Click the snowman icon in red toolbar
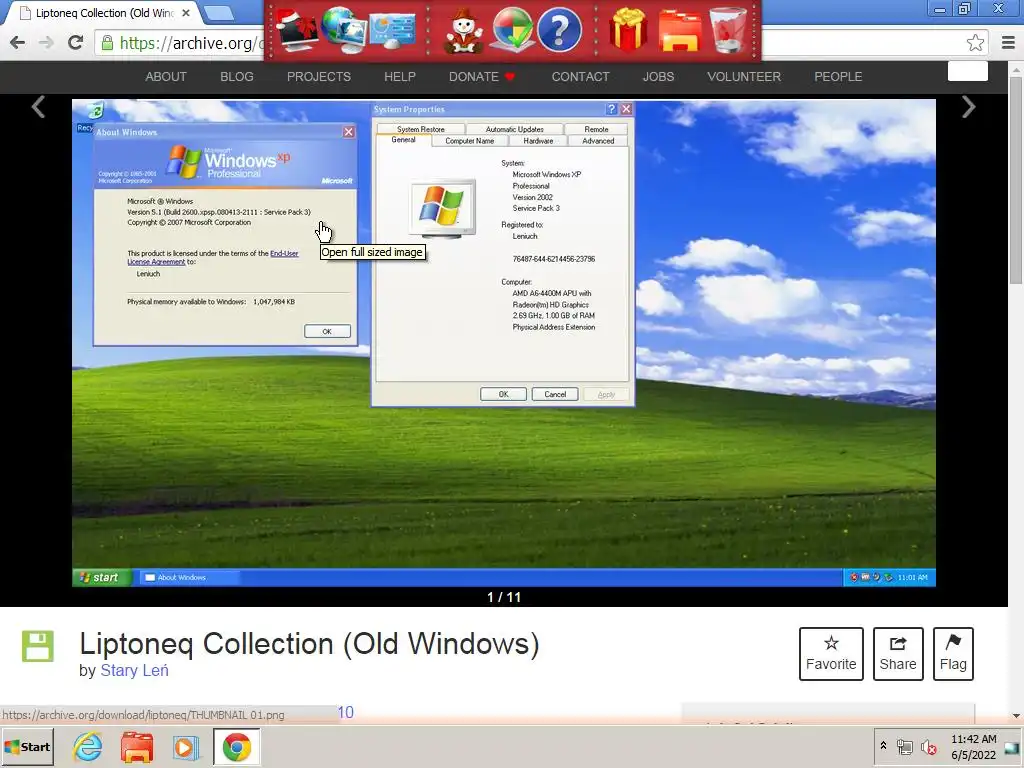This screenshot has height=768, width=1024. (x=464, y=31)
